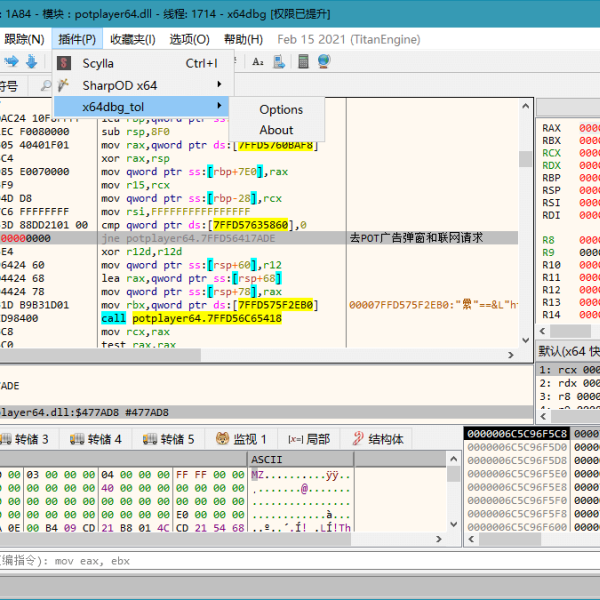This screenshot has height=600, width=600.
Task: Expand the x64dbg_tol submenu arrow
Action: pos(219,105)
